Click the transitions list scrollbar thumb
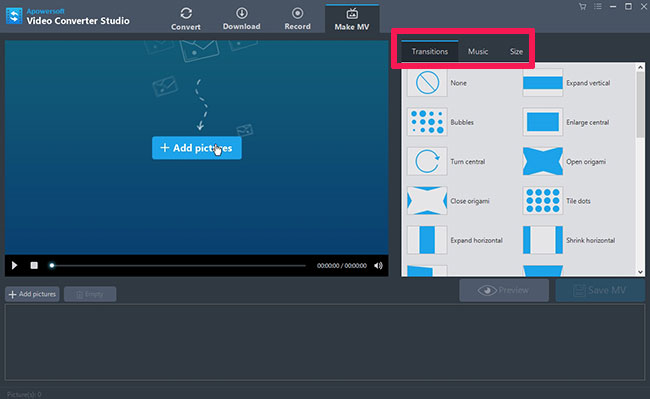The height and width of the screenshot is (399, 650). pyautogui.click(x=640, y=105)
